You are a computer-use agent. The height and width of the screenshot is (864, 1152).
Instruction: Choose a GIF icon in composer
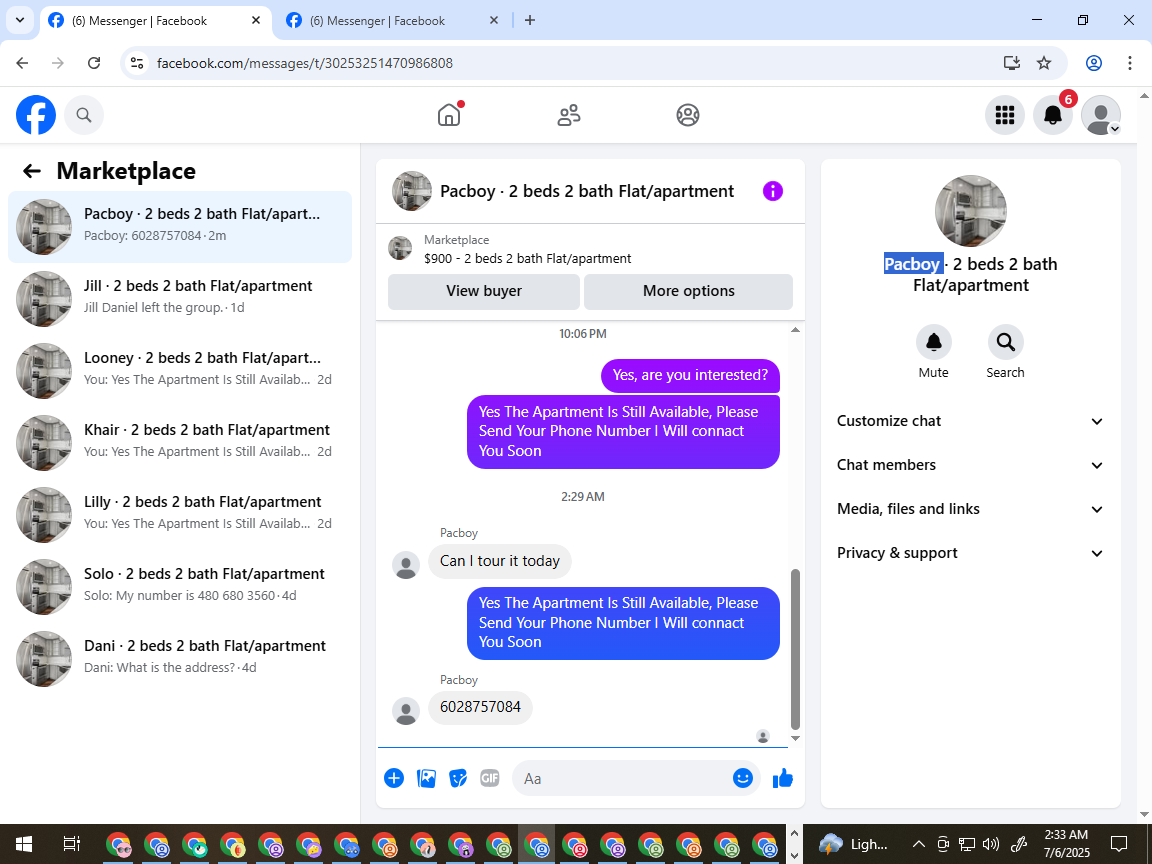(489, 778)
